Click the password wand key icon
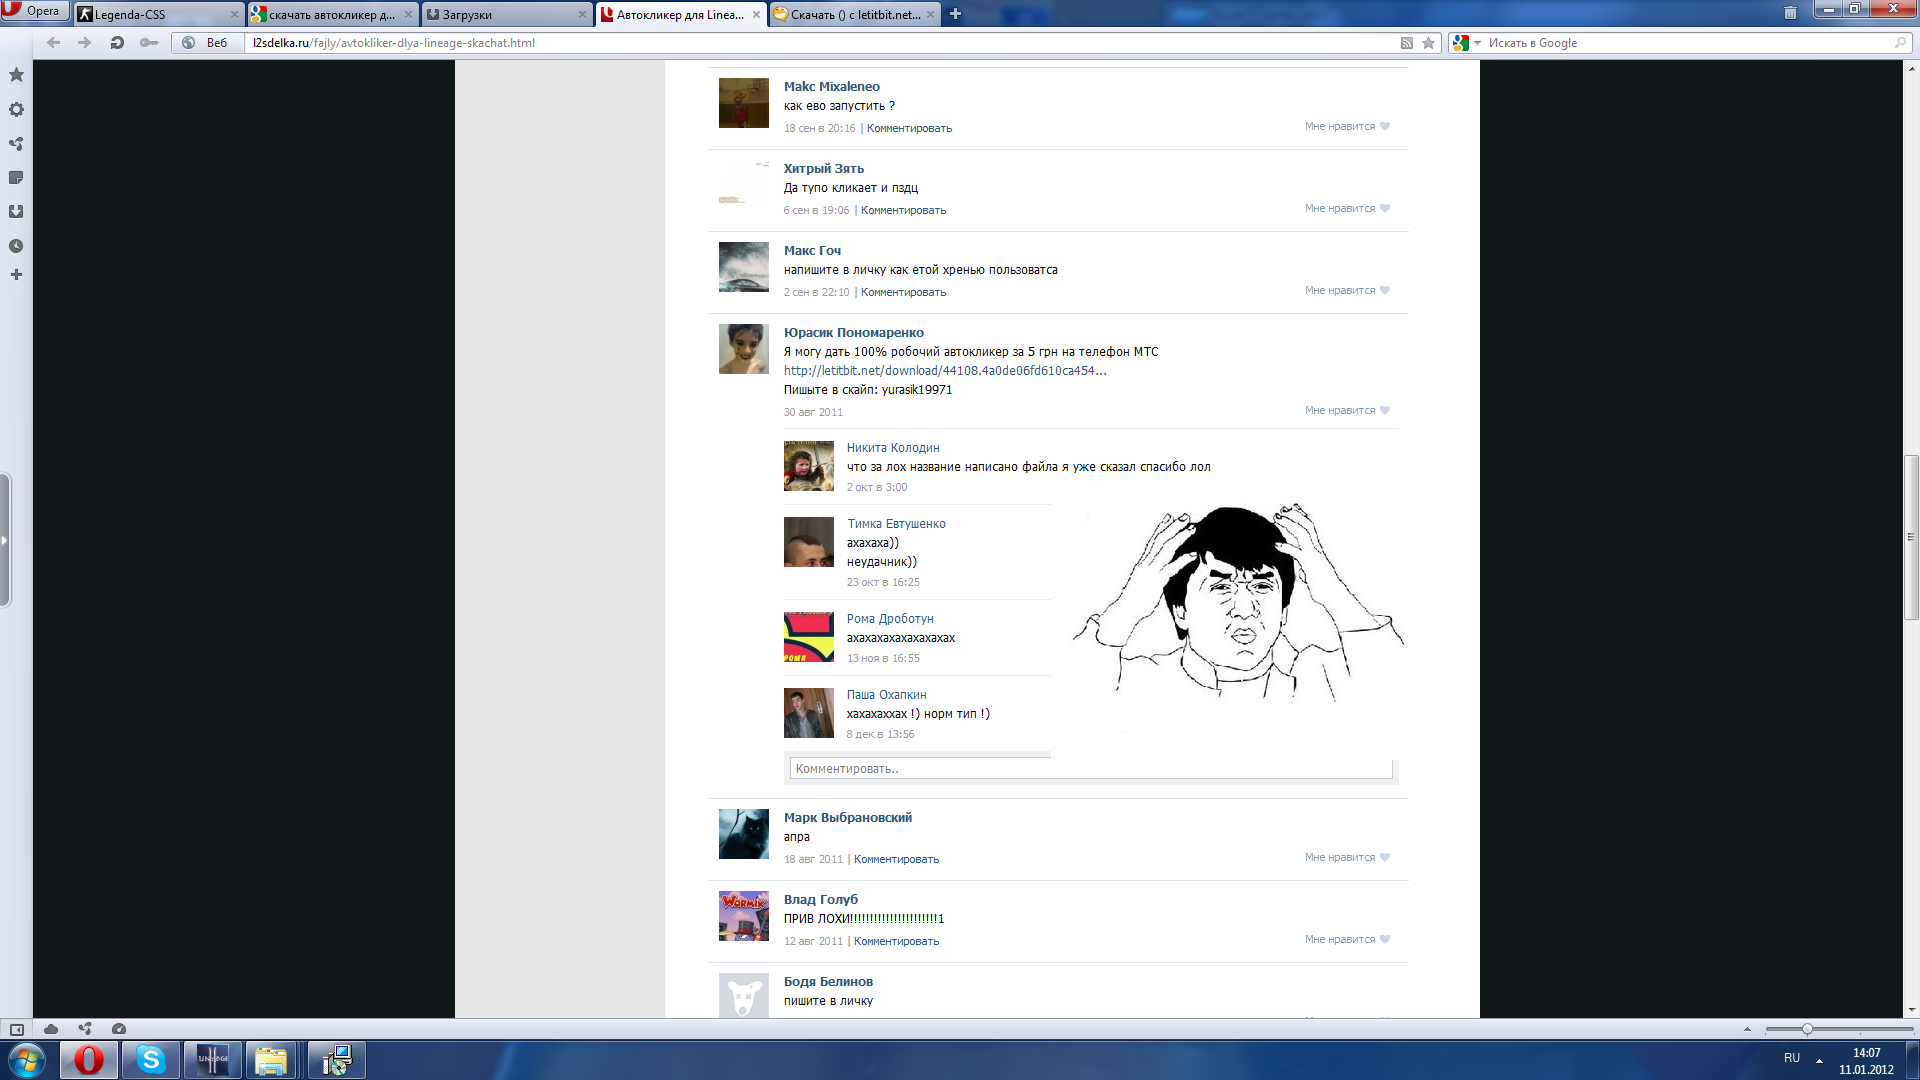1920x1080 pixels. coord(149,43)
